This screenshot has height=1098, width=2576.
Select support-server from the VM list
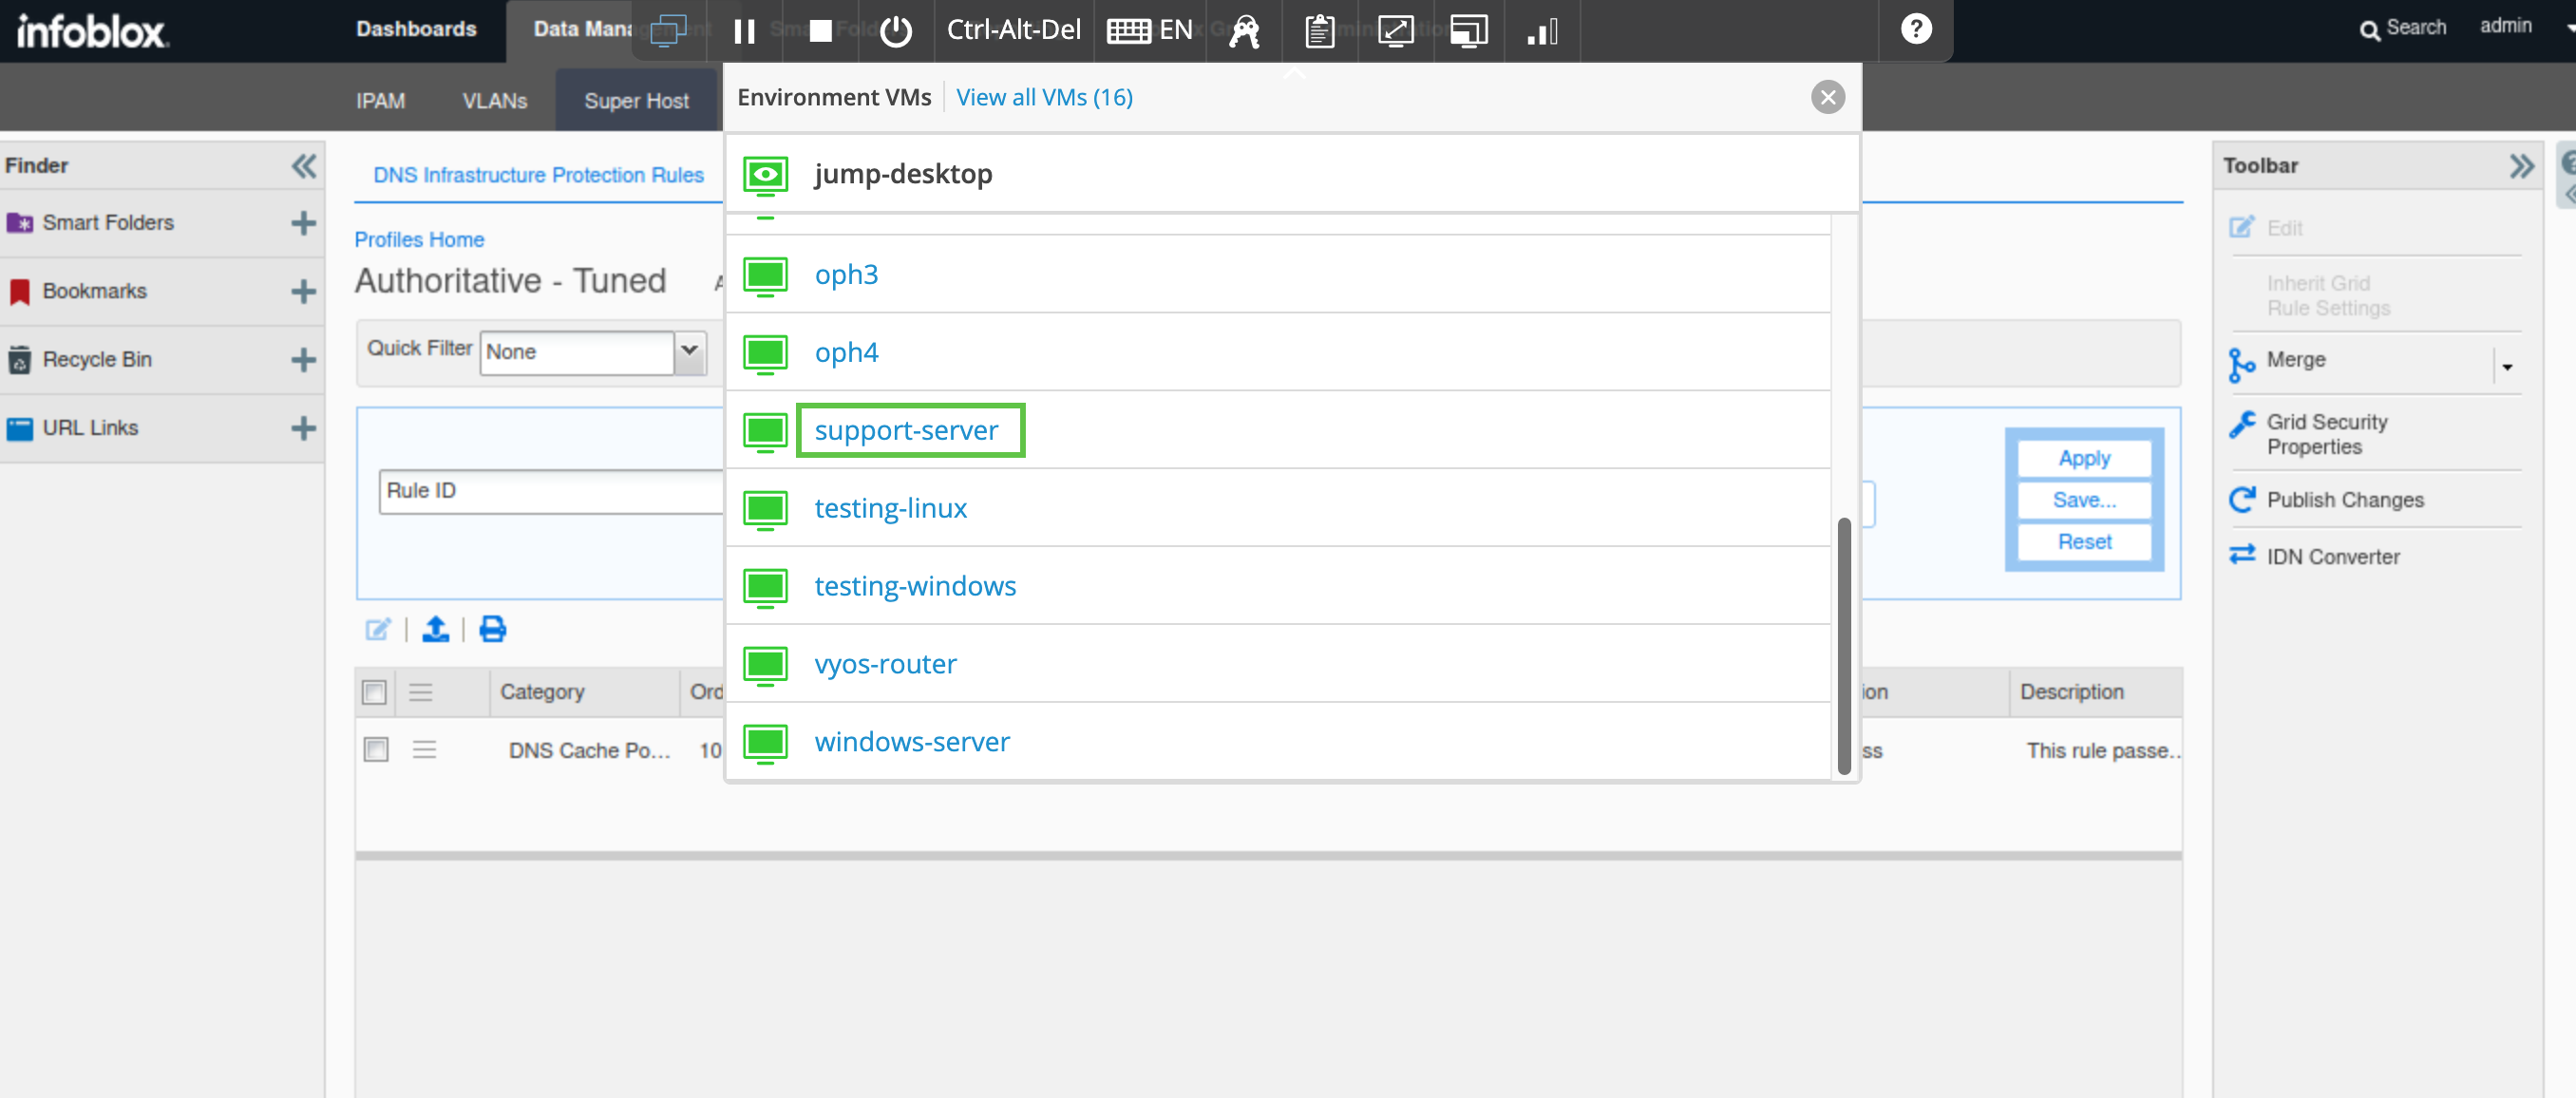905,430
